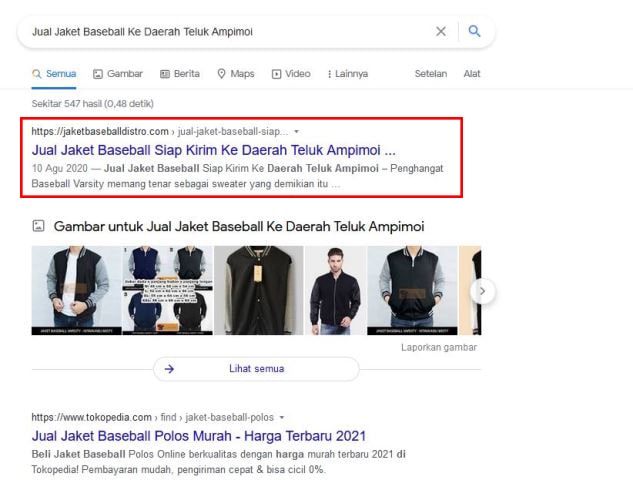
Task: Clear the search query with X icon
Action: 441,31
